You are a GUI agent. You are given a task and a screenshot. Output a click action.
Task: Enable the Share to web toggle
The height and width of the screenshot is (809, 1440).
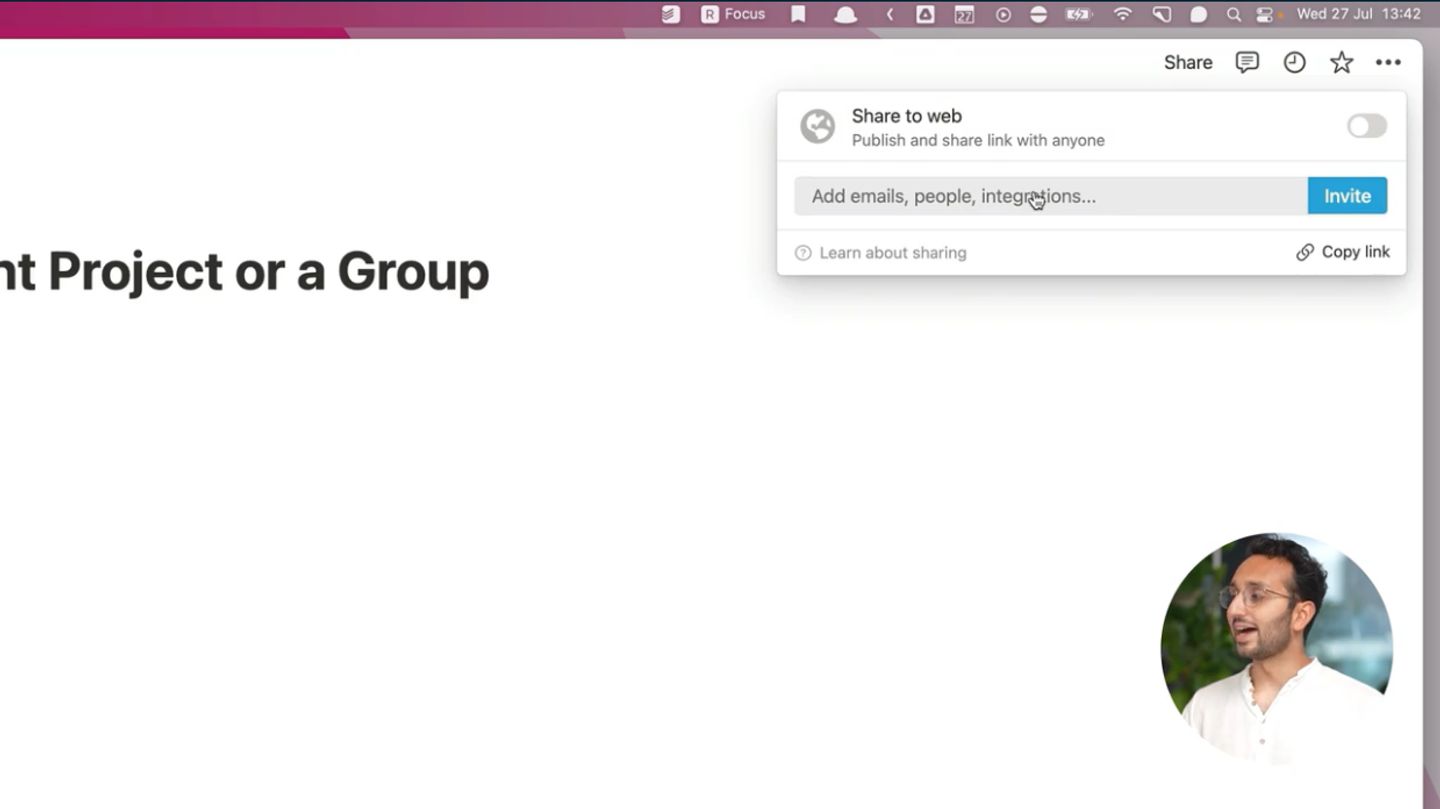1366,126
